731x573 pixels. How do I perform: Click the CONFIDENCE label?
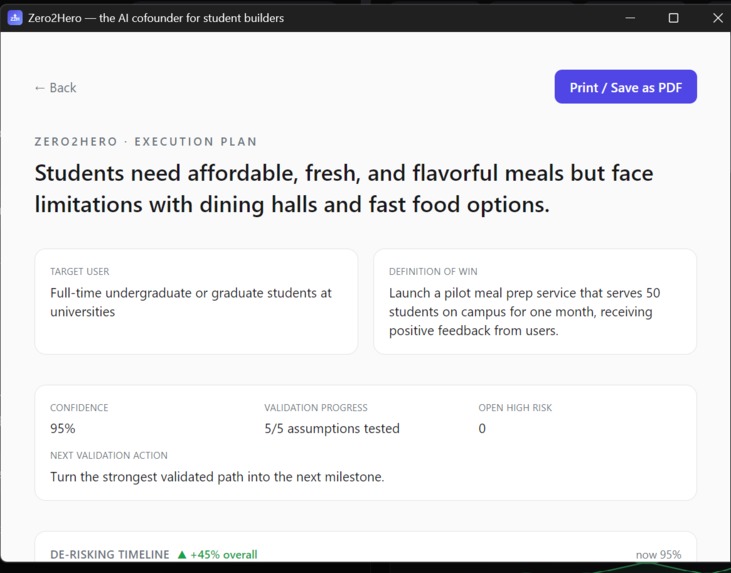pos(79,407)
